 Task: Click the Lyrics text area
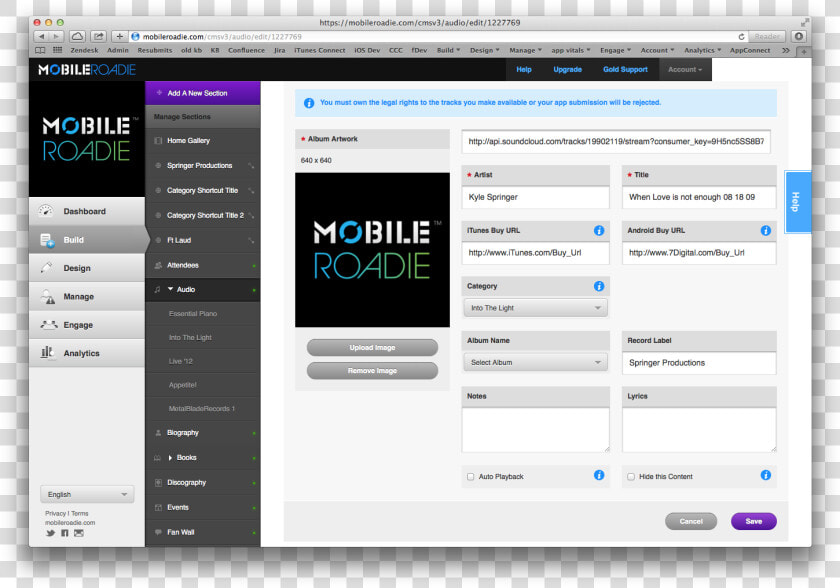coord(699,430)
